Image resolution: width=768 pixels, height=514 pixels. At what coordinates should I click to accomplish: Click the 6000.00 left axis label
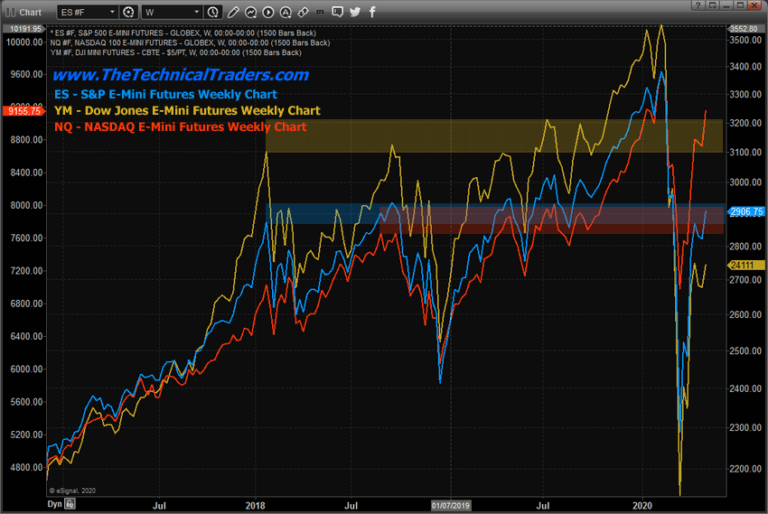coord(26,369)
